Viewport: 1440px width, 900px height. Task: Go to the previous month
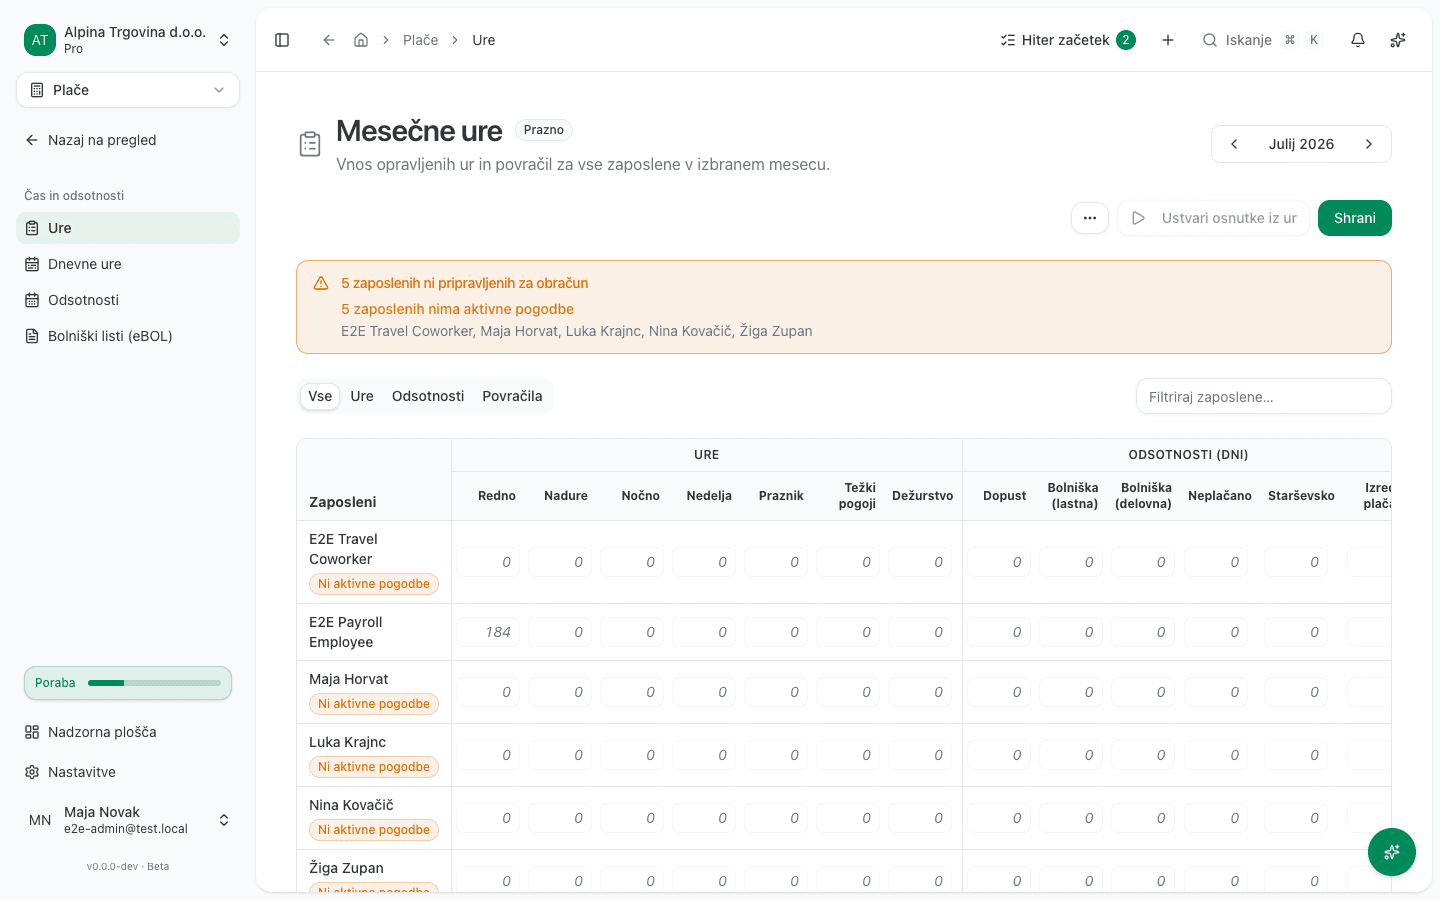pyautogui.click(x=1234, y=144)
